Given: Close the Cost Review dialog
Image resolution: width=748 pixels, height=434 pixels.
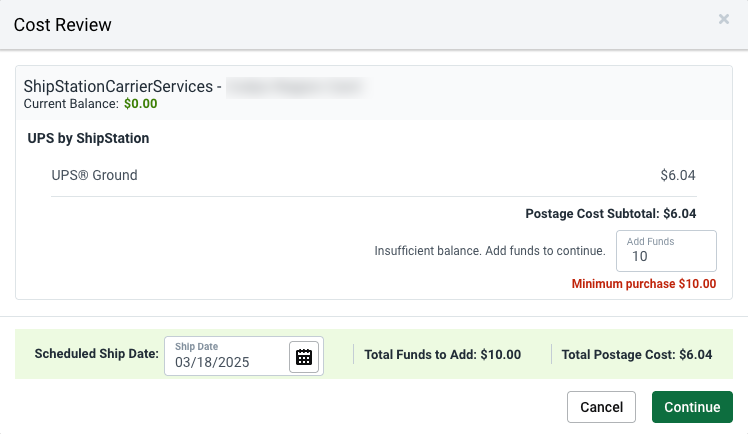Looking at the screenshot, I should 724,19.
